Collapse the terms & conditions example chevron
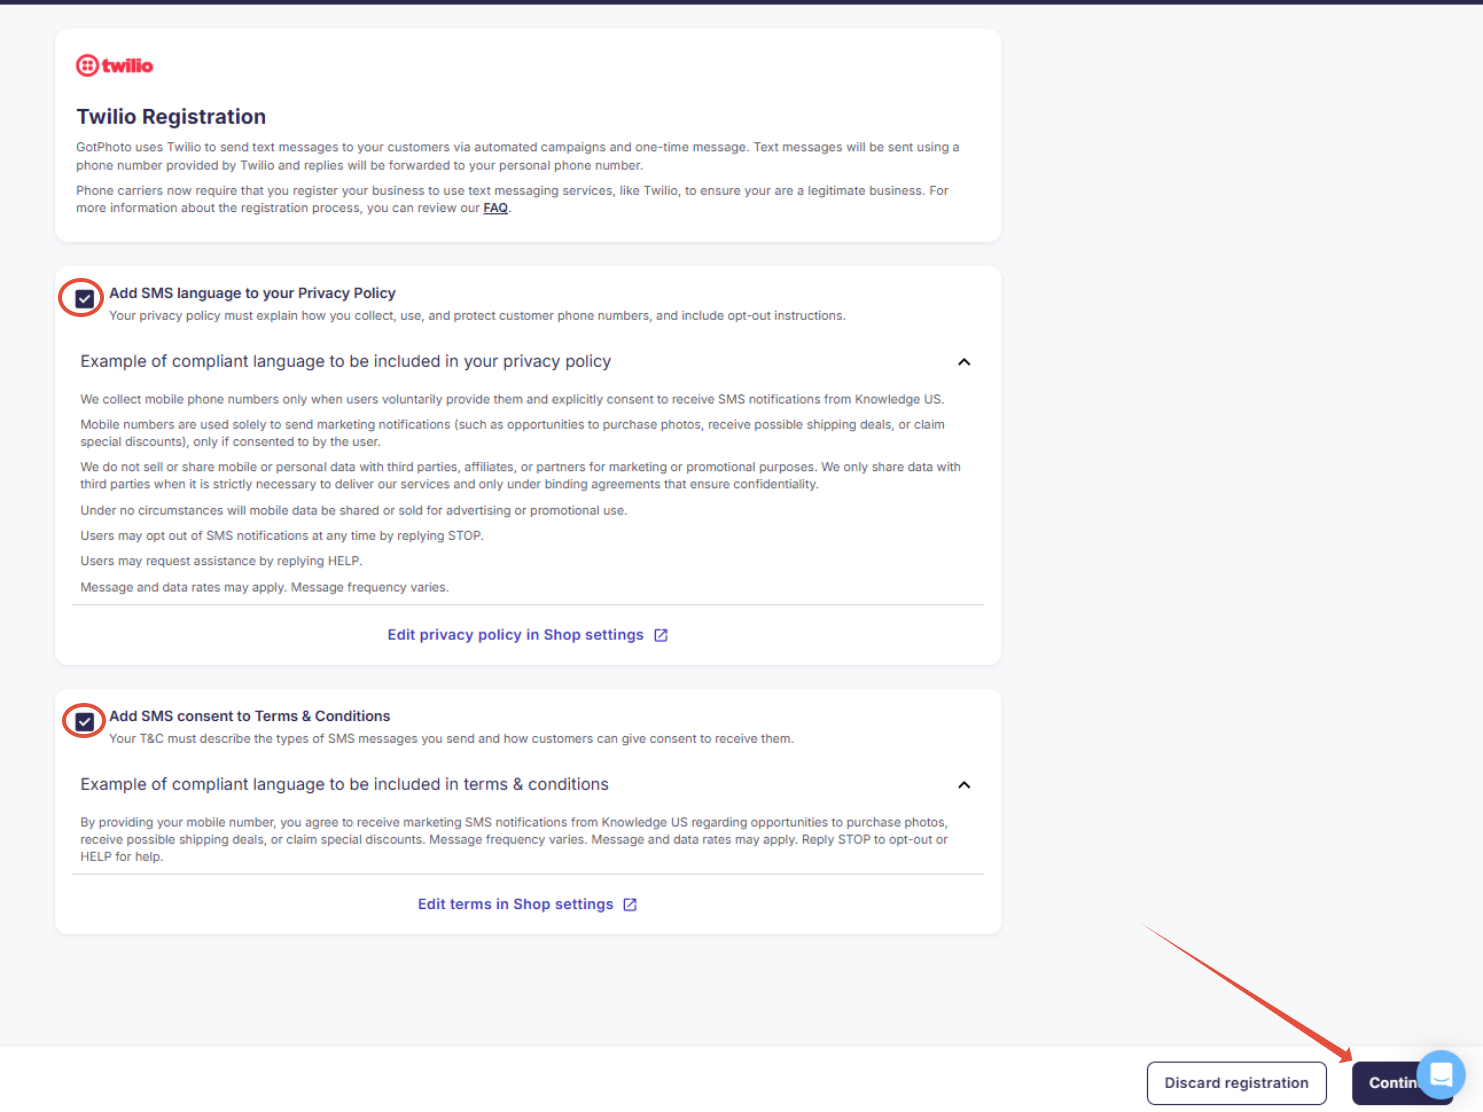1483x1112 pixels. [964, 785]
